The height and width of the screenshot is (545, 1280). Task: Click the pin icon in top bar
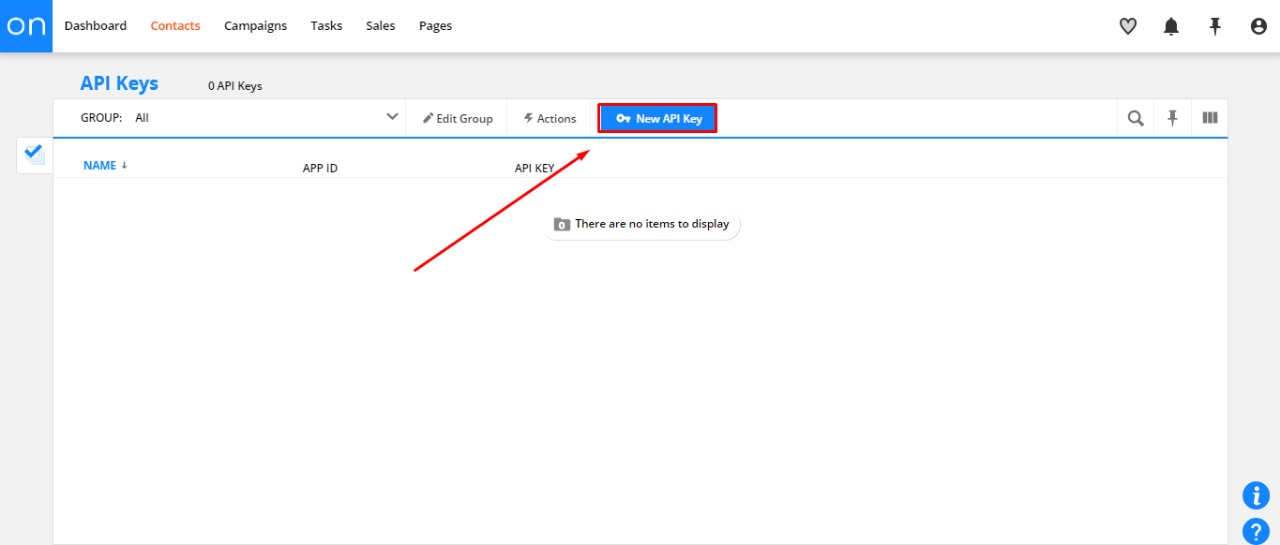pyautogui.click(x=1215, y=27)
